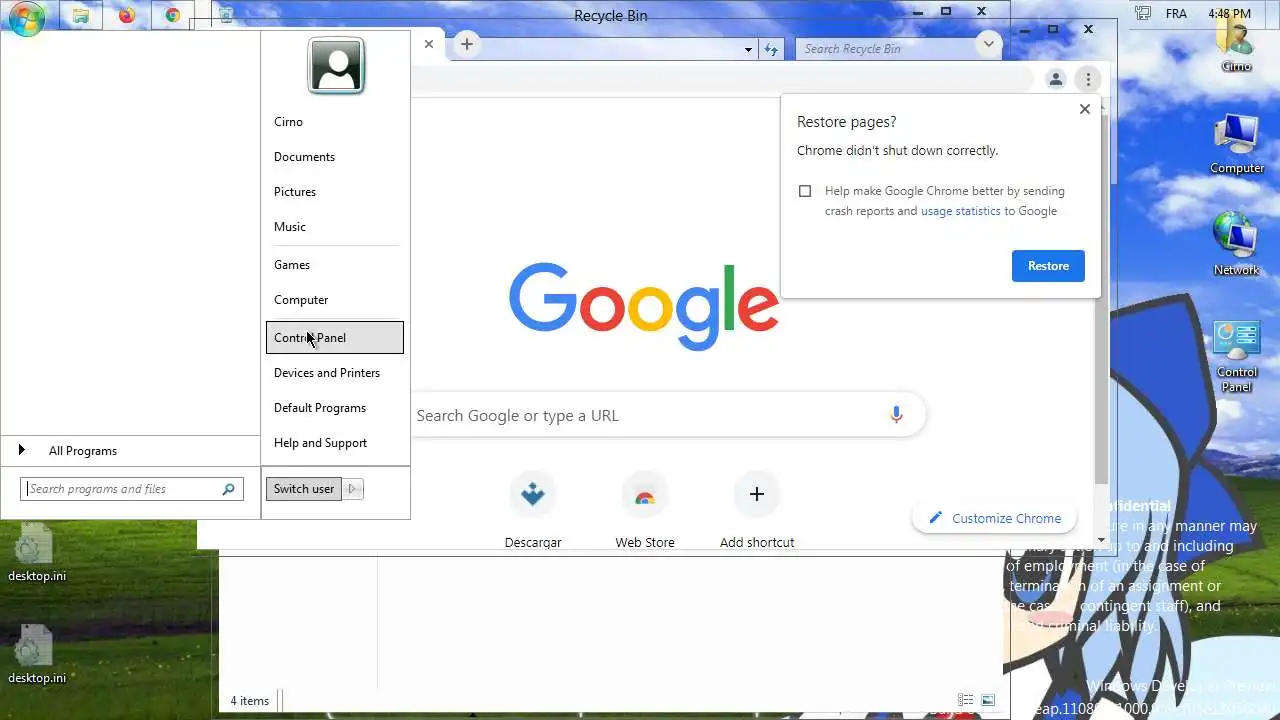Expand the Recycle Bin ribbon chevron
Viewport: 1280px width, 720px height.
point(988,43)
